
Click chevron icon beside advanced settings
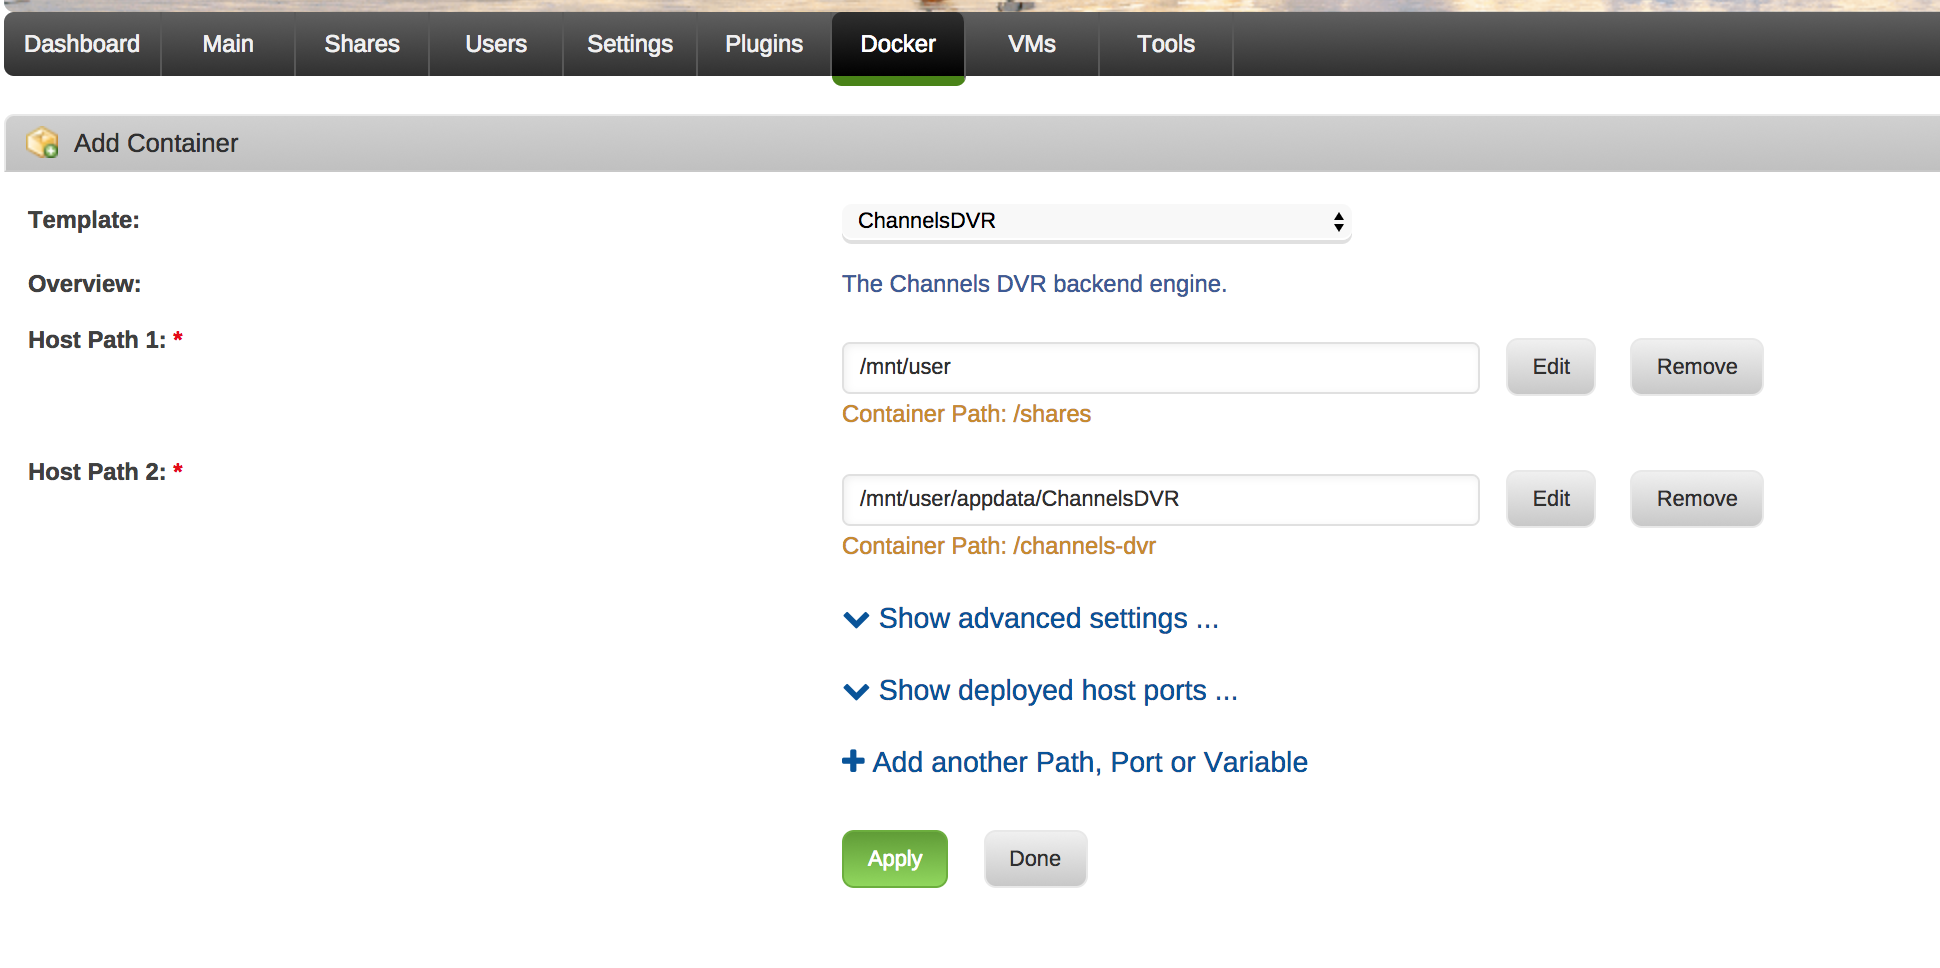(856, 620)
